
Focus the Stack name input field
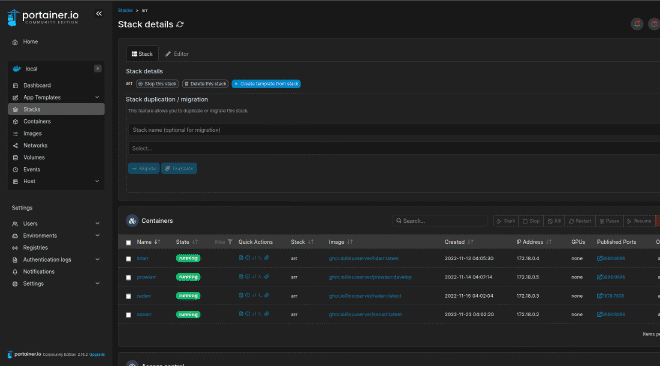point(394,130)
